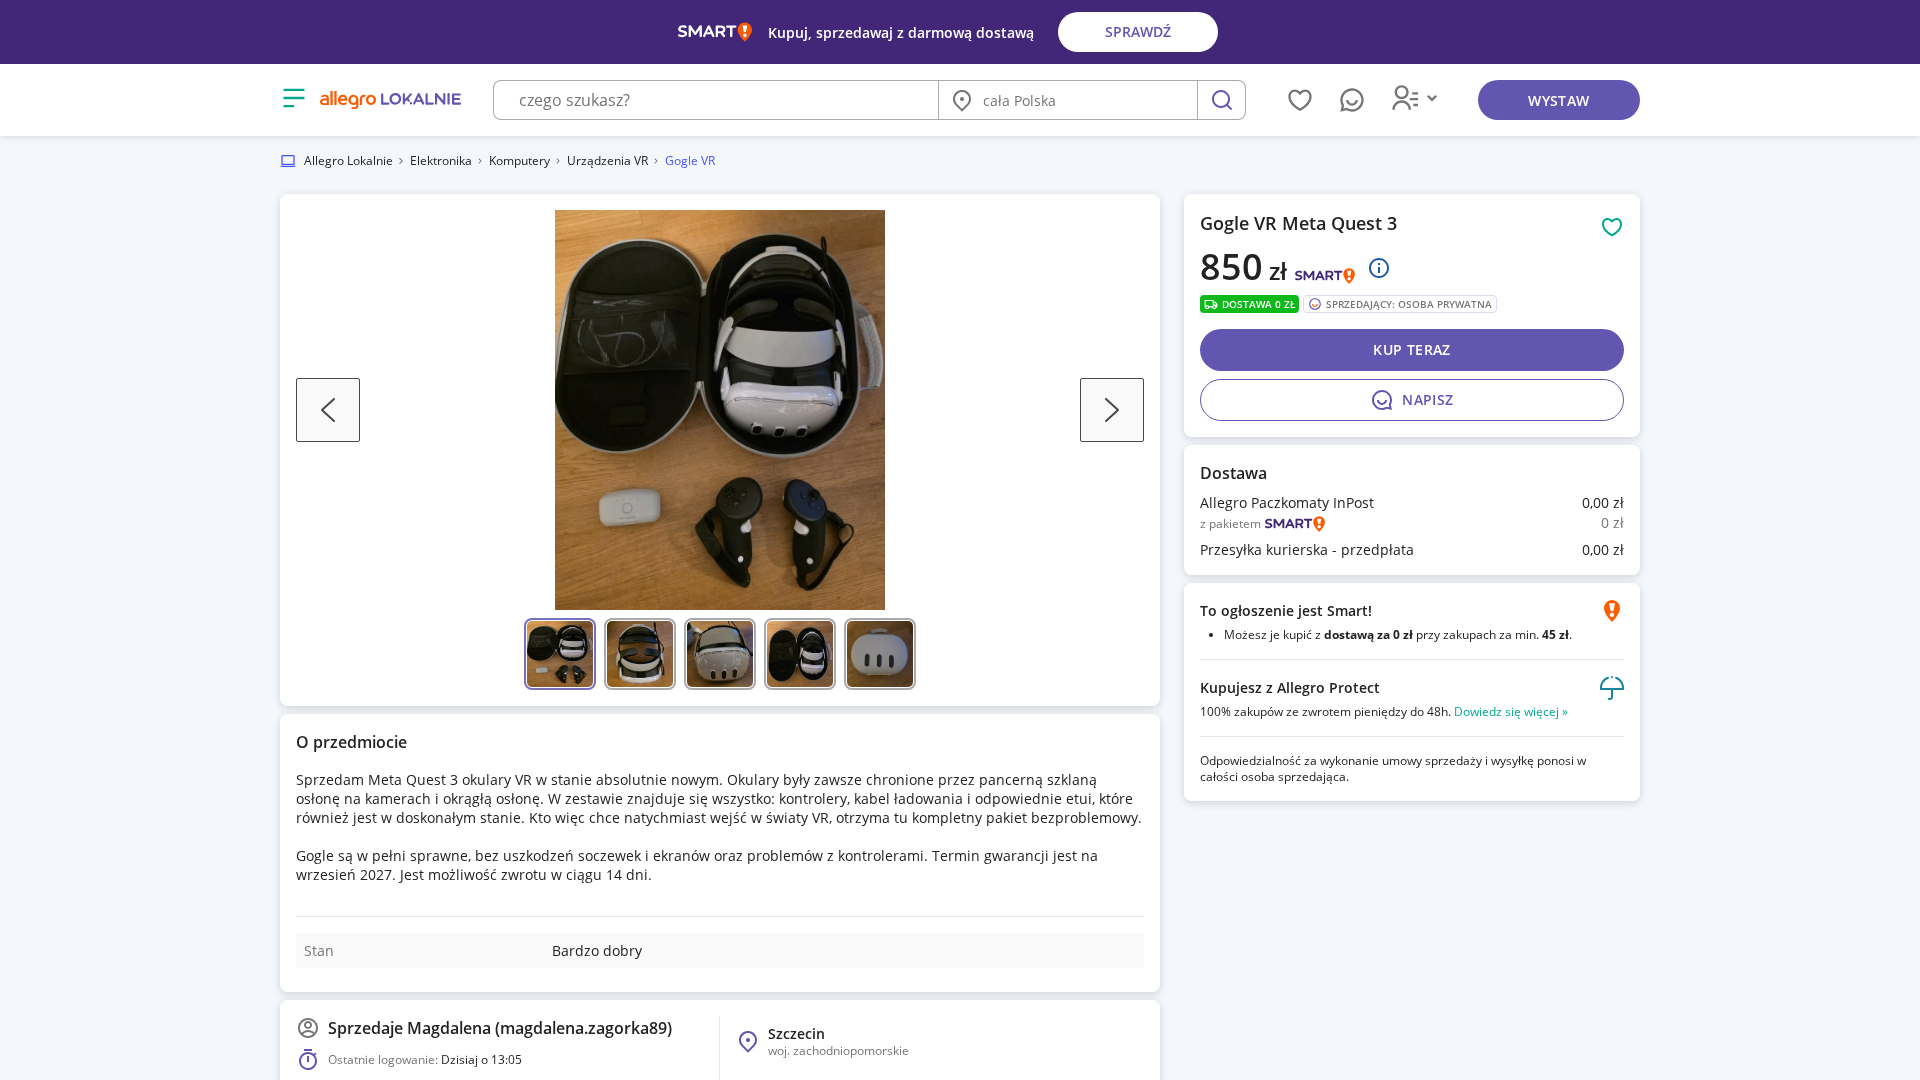Click 'Kupujesz z Allegro Protect' heading
Image resolution: width=1920 pixels, height=1080 pixels.
coord(1290,688)
